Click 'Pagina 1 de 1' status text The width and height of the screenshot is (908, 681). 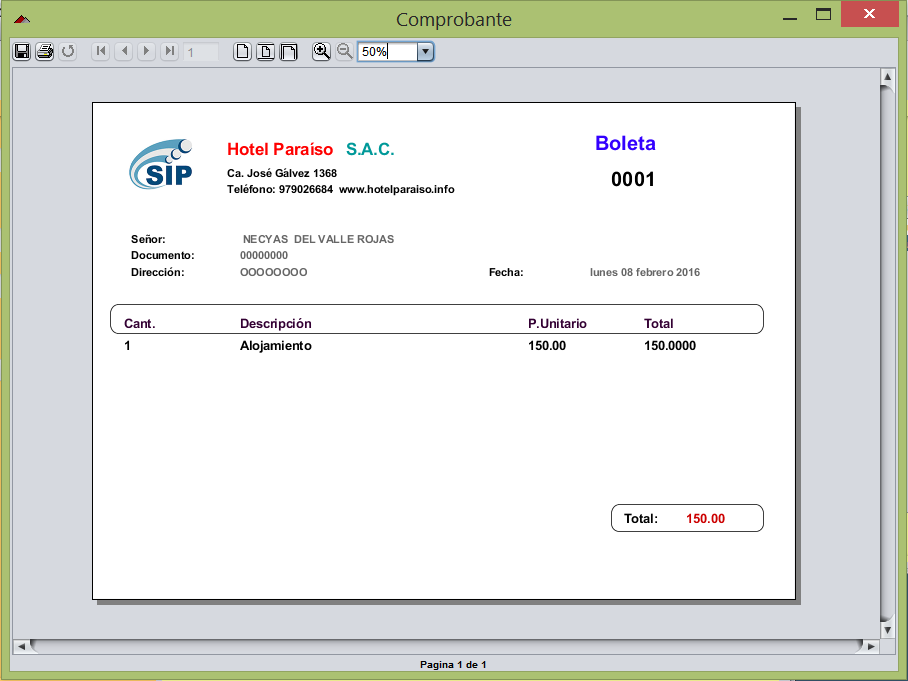453,665
